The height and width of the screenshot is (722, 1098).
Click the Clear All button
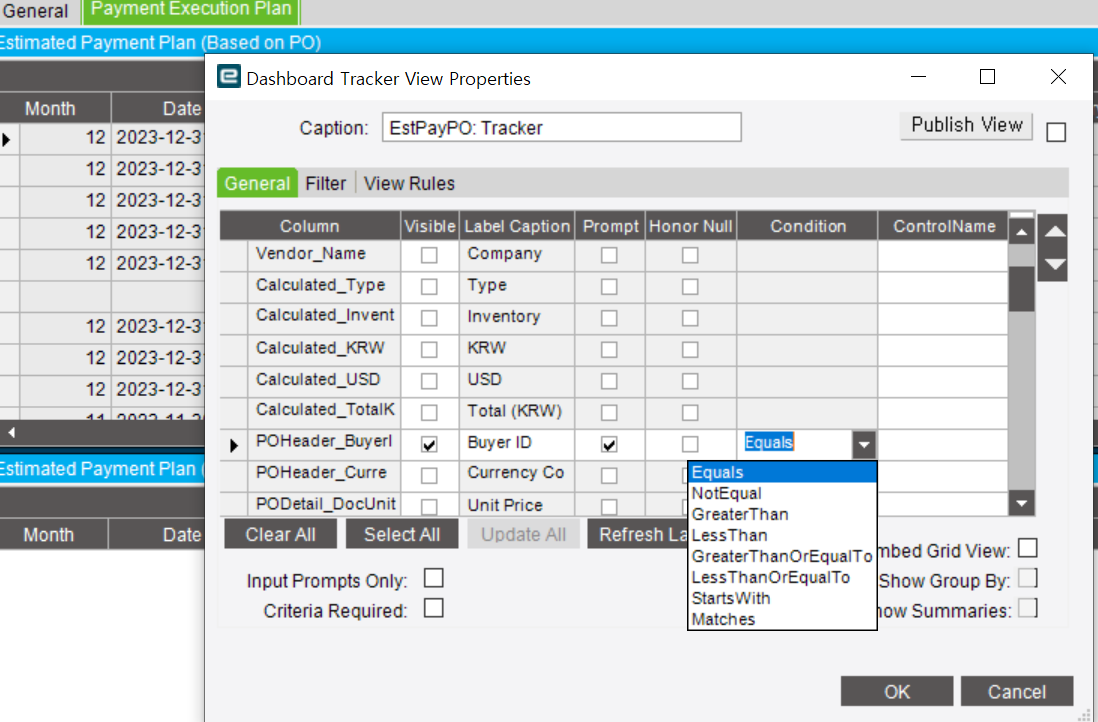coord(280,533)
